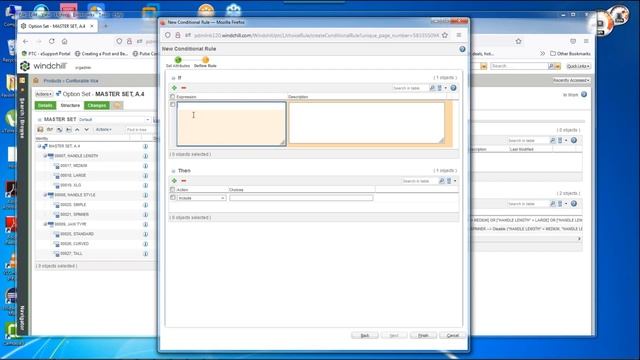The image size is (640, 360).
Task: Open Actions menu in structure toolbar
Action: (104, 129)
